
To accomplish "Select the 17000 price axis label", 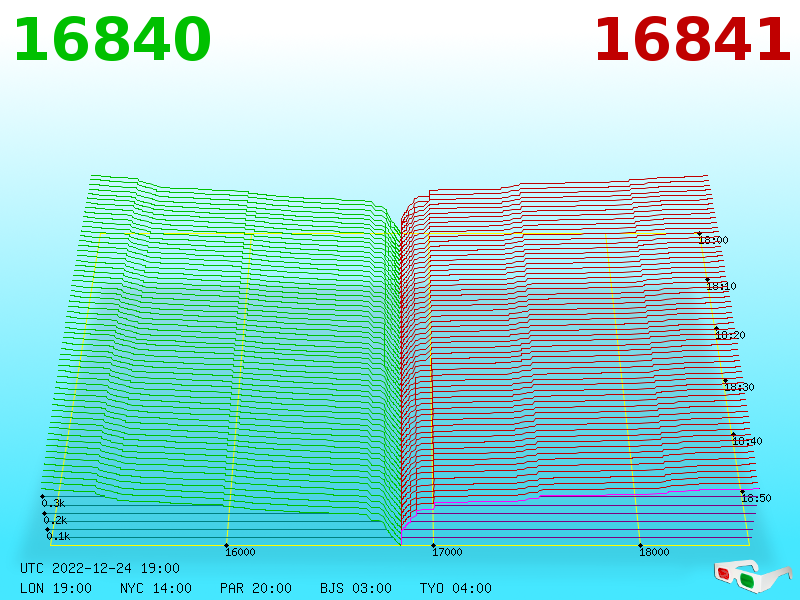I will 447,552.
